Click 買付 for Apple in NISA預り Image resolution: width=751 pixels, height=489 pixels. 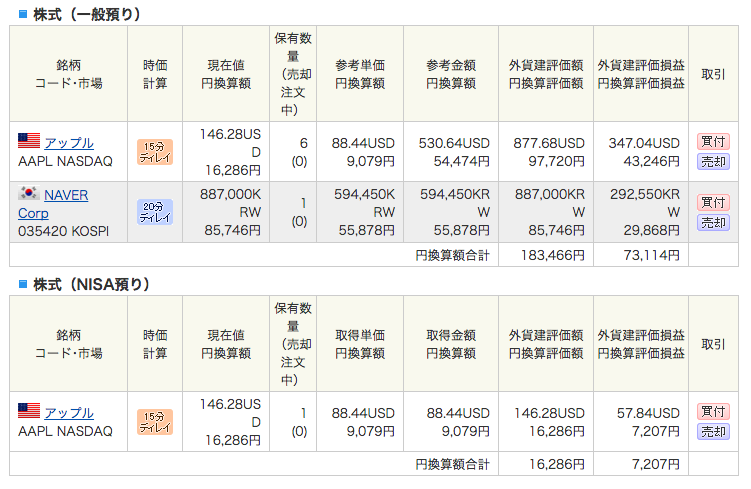pos(713,411)
